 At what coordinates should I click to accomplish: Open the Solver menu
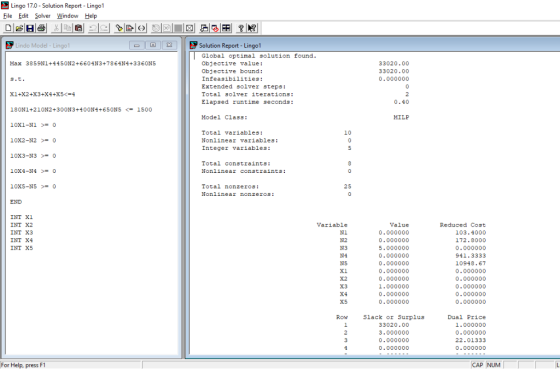click(x=42, y=16)
